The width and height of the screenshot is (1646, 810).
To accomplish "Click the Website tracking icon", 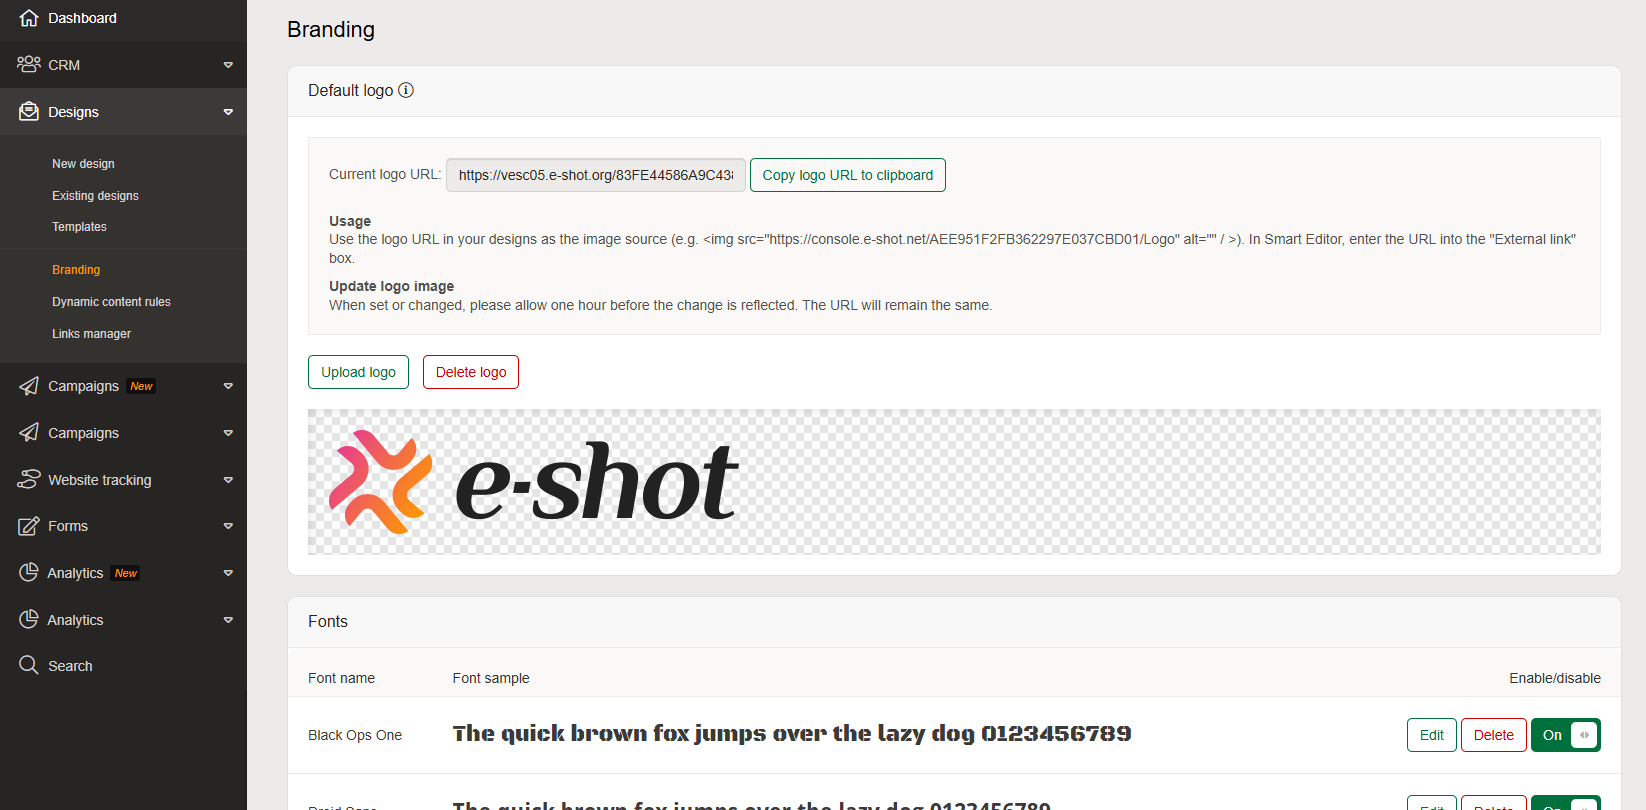I will point(29,479).
